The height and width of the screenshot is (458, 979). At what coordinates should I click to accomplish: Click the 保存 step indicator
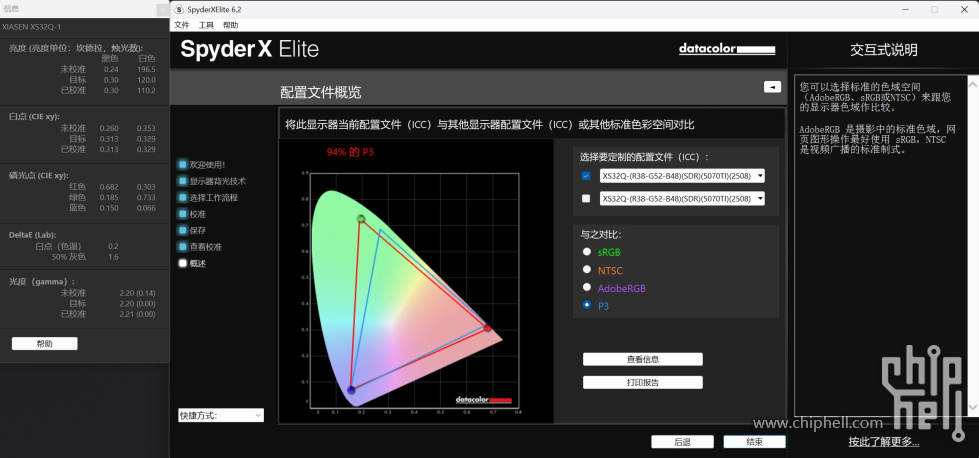[182, 230]
